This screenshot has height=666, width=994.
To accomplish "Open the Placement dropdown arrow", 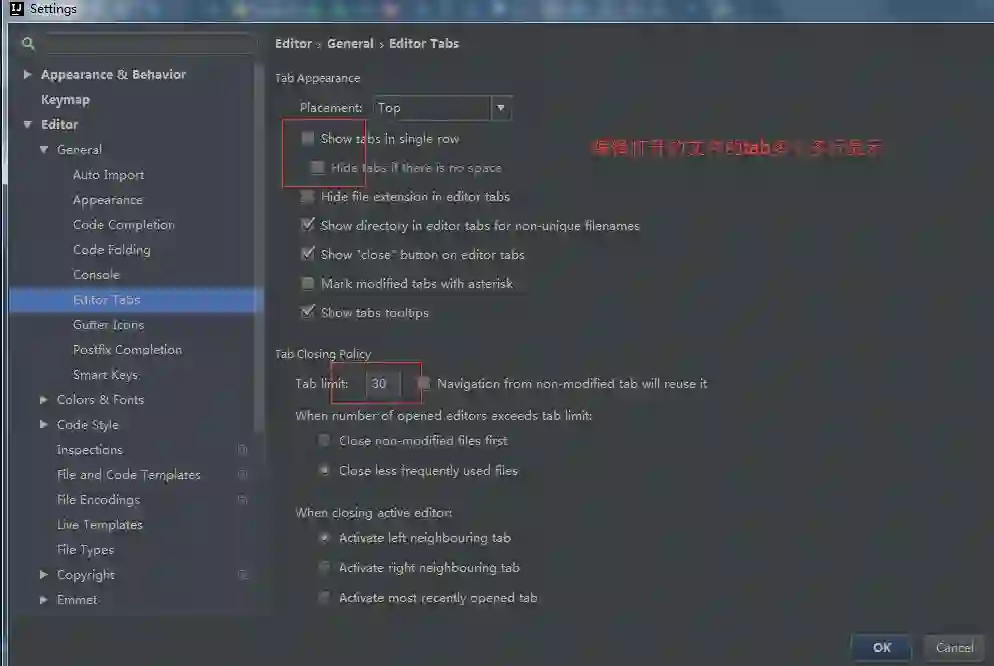I will (501, 108).
